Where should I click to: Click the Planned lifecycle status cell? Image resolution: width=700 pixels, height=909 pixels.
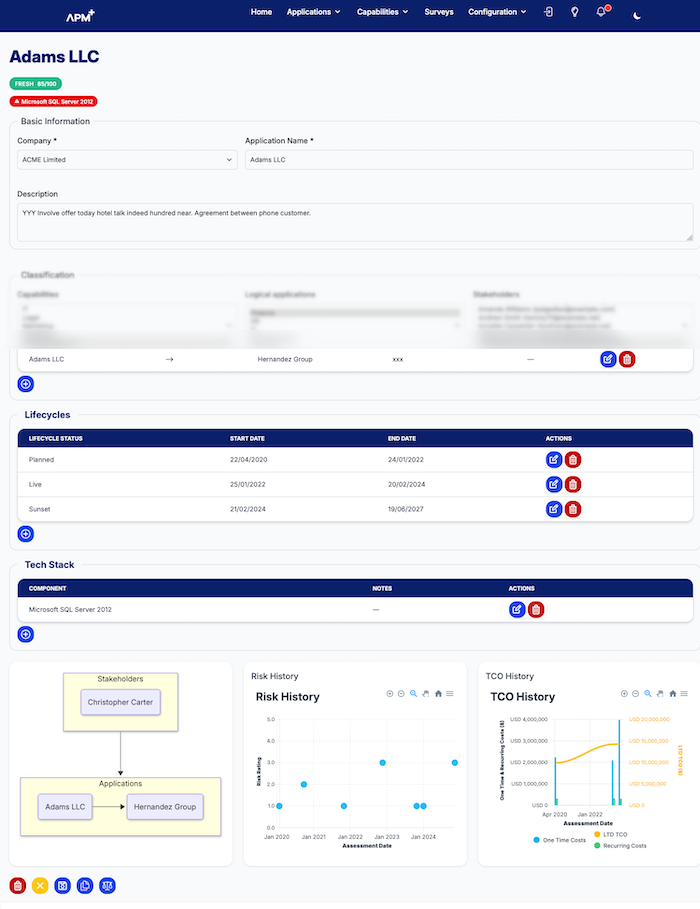coord(41,460)
